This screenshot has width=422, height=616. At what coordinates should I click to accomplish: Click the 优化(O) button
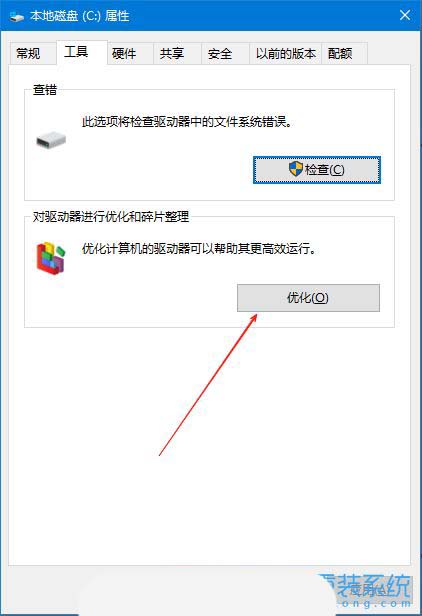pos(308,298)
